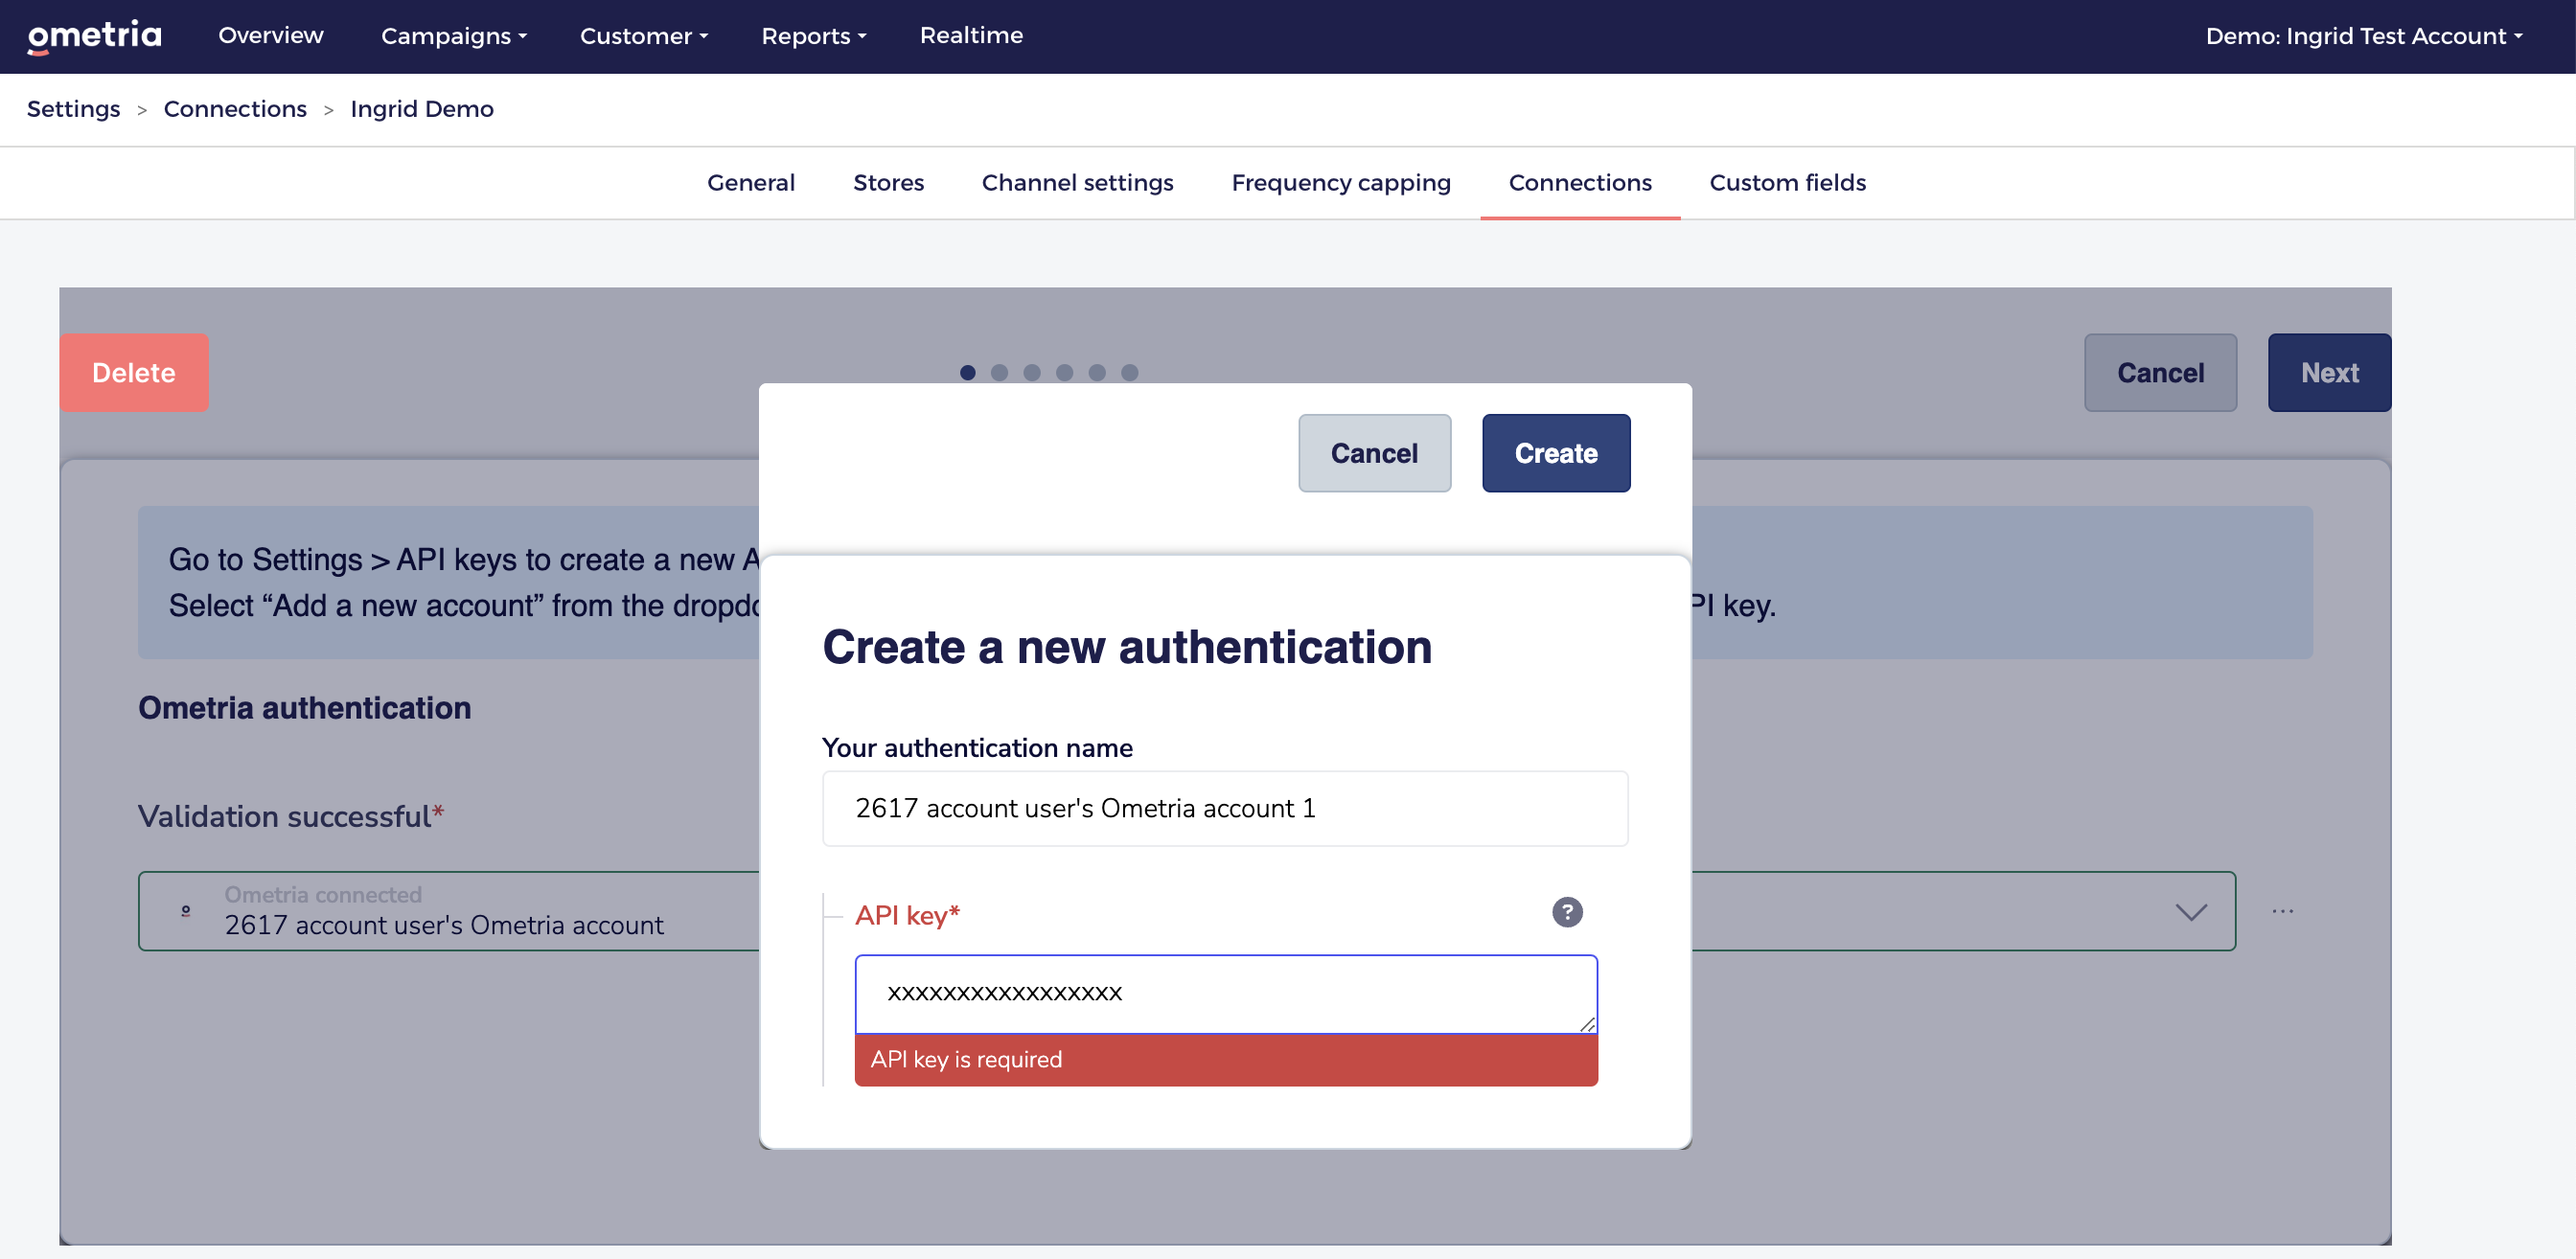Select the second step progress dot
The height and width of the screenshot is (1259, 2576).
(x=999, y=372)
